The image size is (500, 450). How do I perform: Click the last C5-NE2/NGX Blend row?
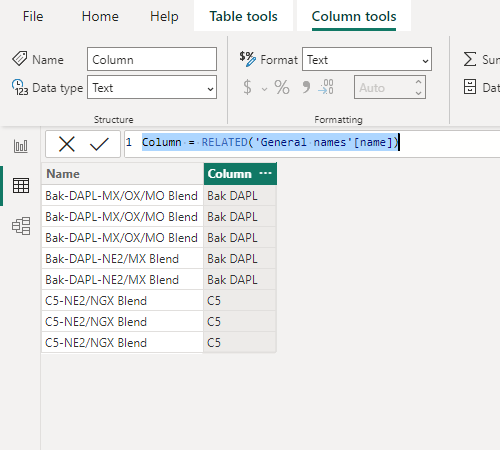coord(122,343)
